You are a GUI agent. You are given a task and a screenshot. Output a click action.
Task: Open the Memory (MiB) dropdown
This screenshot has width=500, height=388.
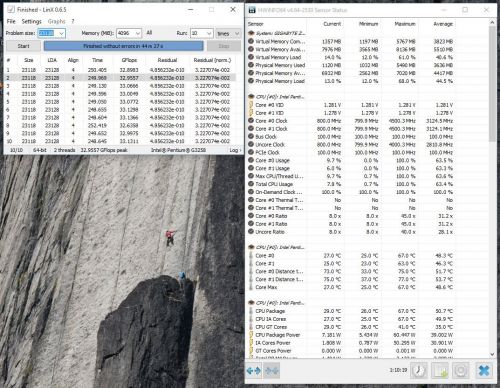137,33
